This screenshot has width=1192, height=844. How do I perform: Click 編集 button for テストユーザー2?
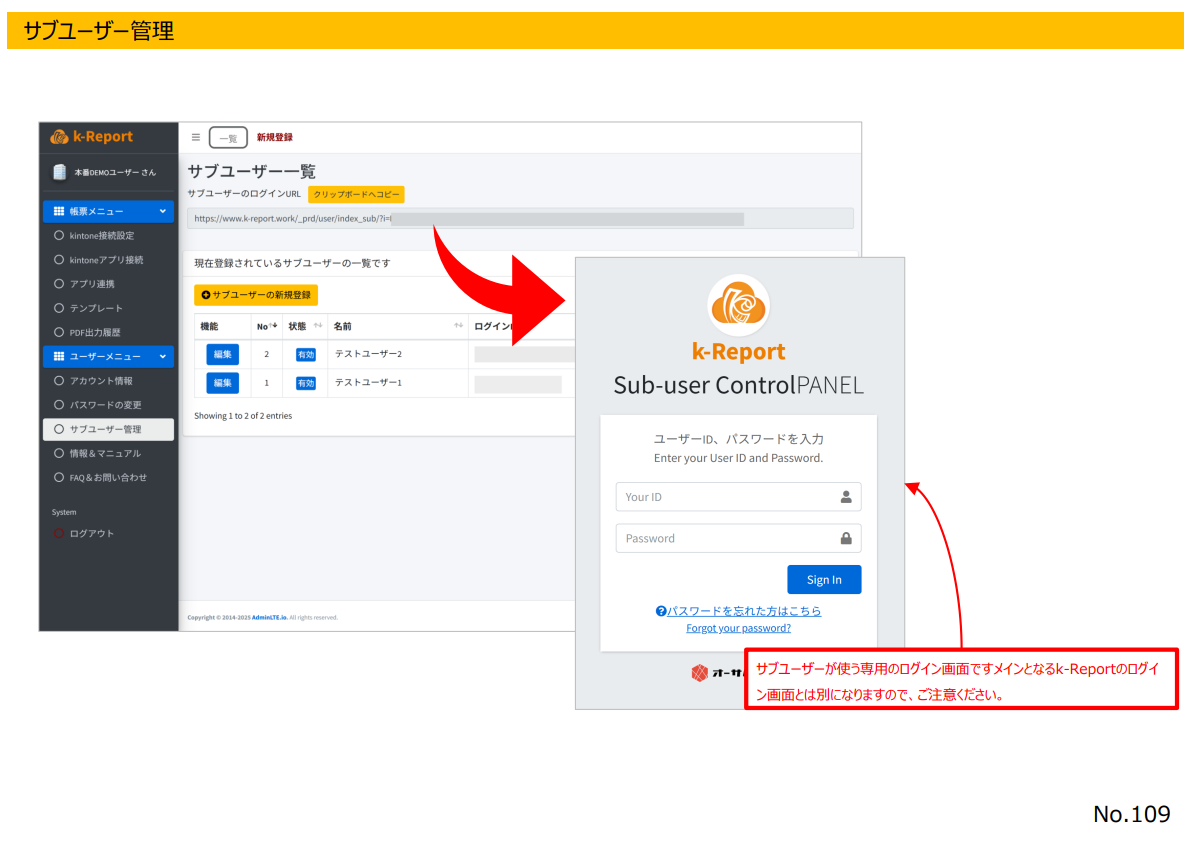click(223, 354)
